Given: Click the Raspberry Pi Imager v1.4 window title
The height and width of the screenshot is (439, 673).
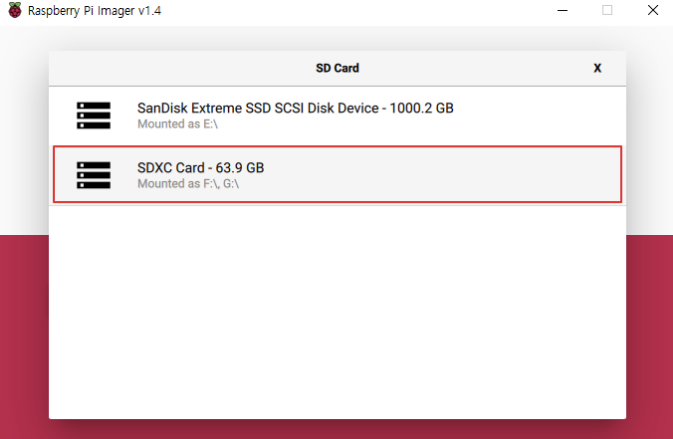Looking at the screenshot, I should (x=94, y=11).
